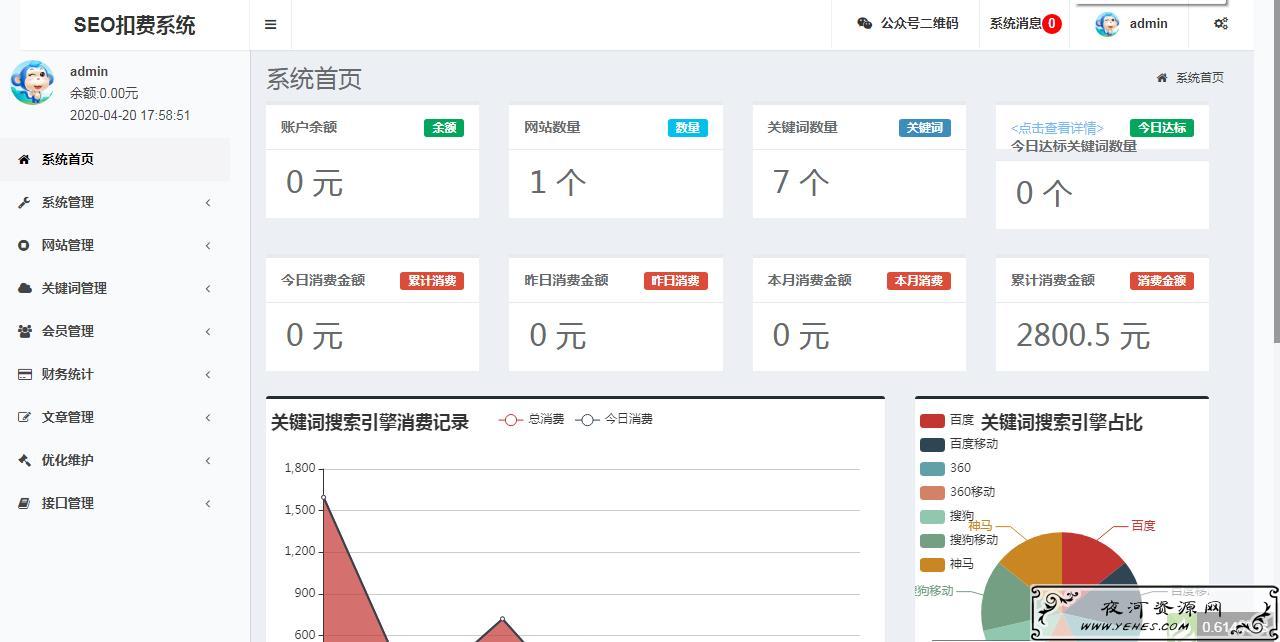This screenshot has width=1280, height=642.
Task: Toggle 搜狗移动 legend entry
Action: click(959, 540)
